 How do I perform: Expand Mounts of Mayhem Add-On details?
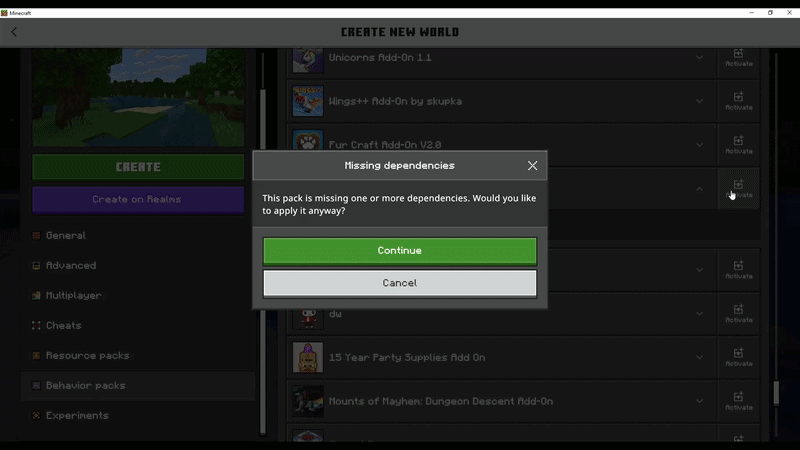(x=699, y=402)
